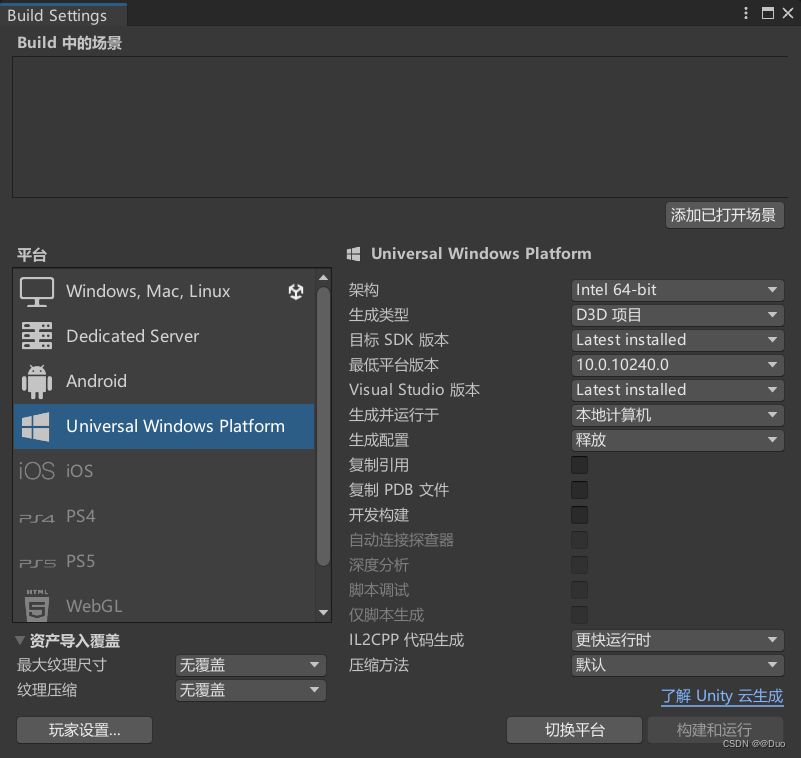The height and width of the screenshot is (758, 801).
Task: Select the WebGL platform row
Action: pos(164,603)
